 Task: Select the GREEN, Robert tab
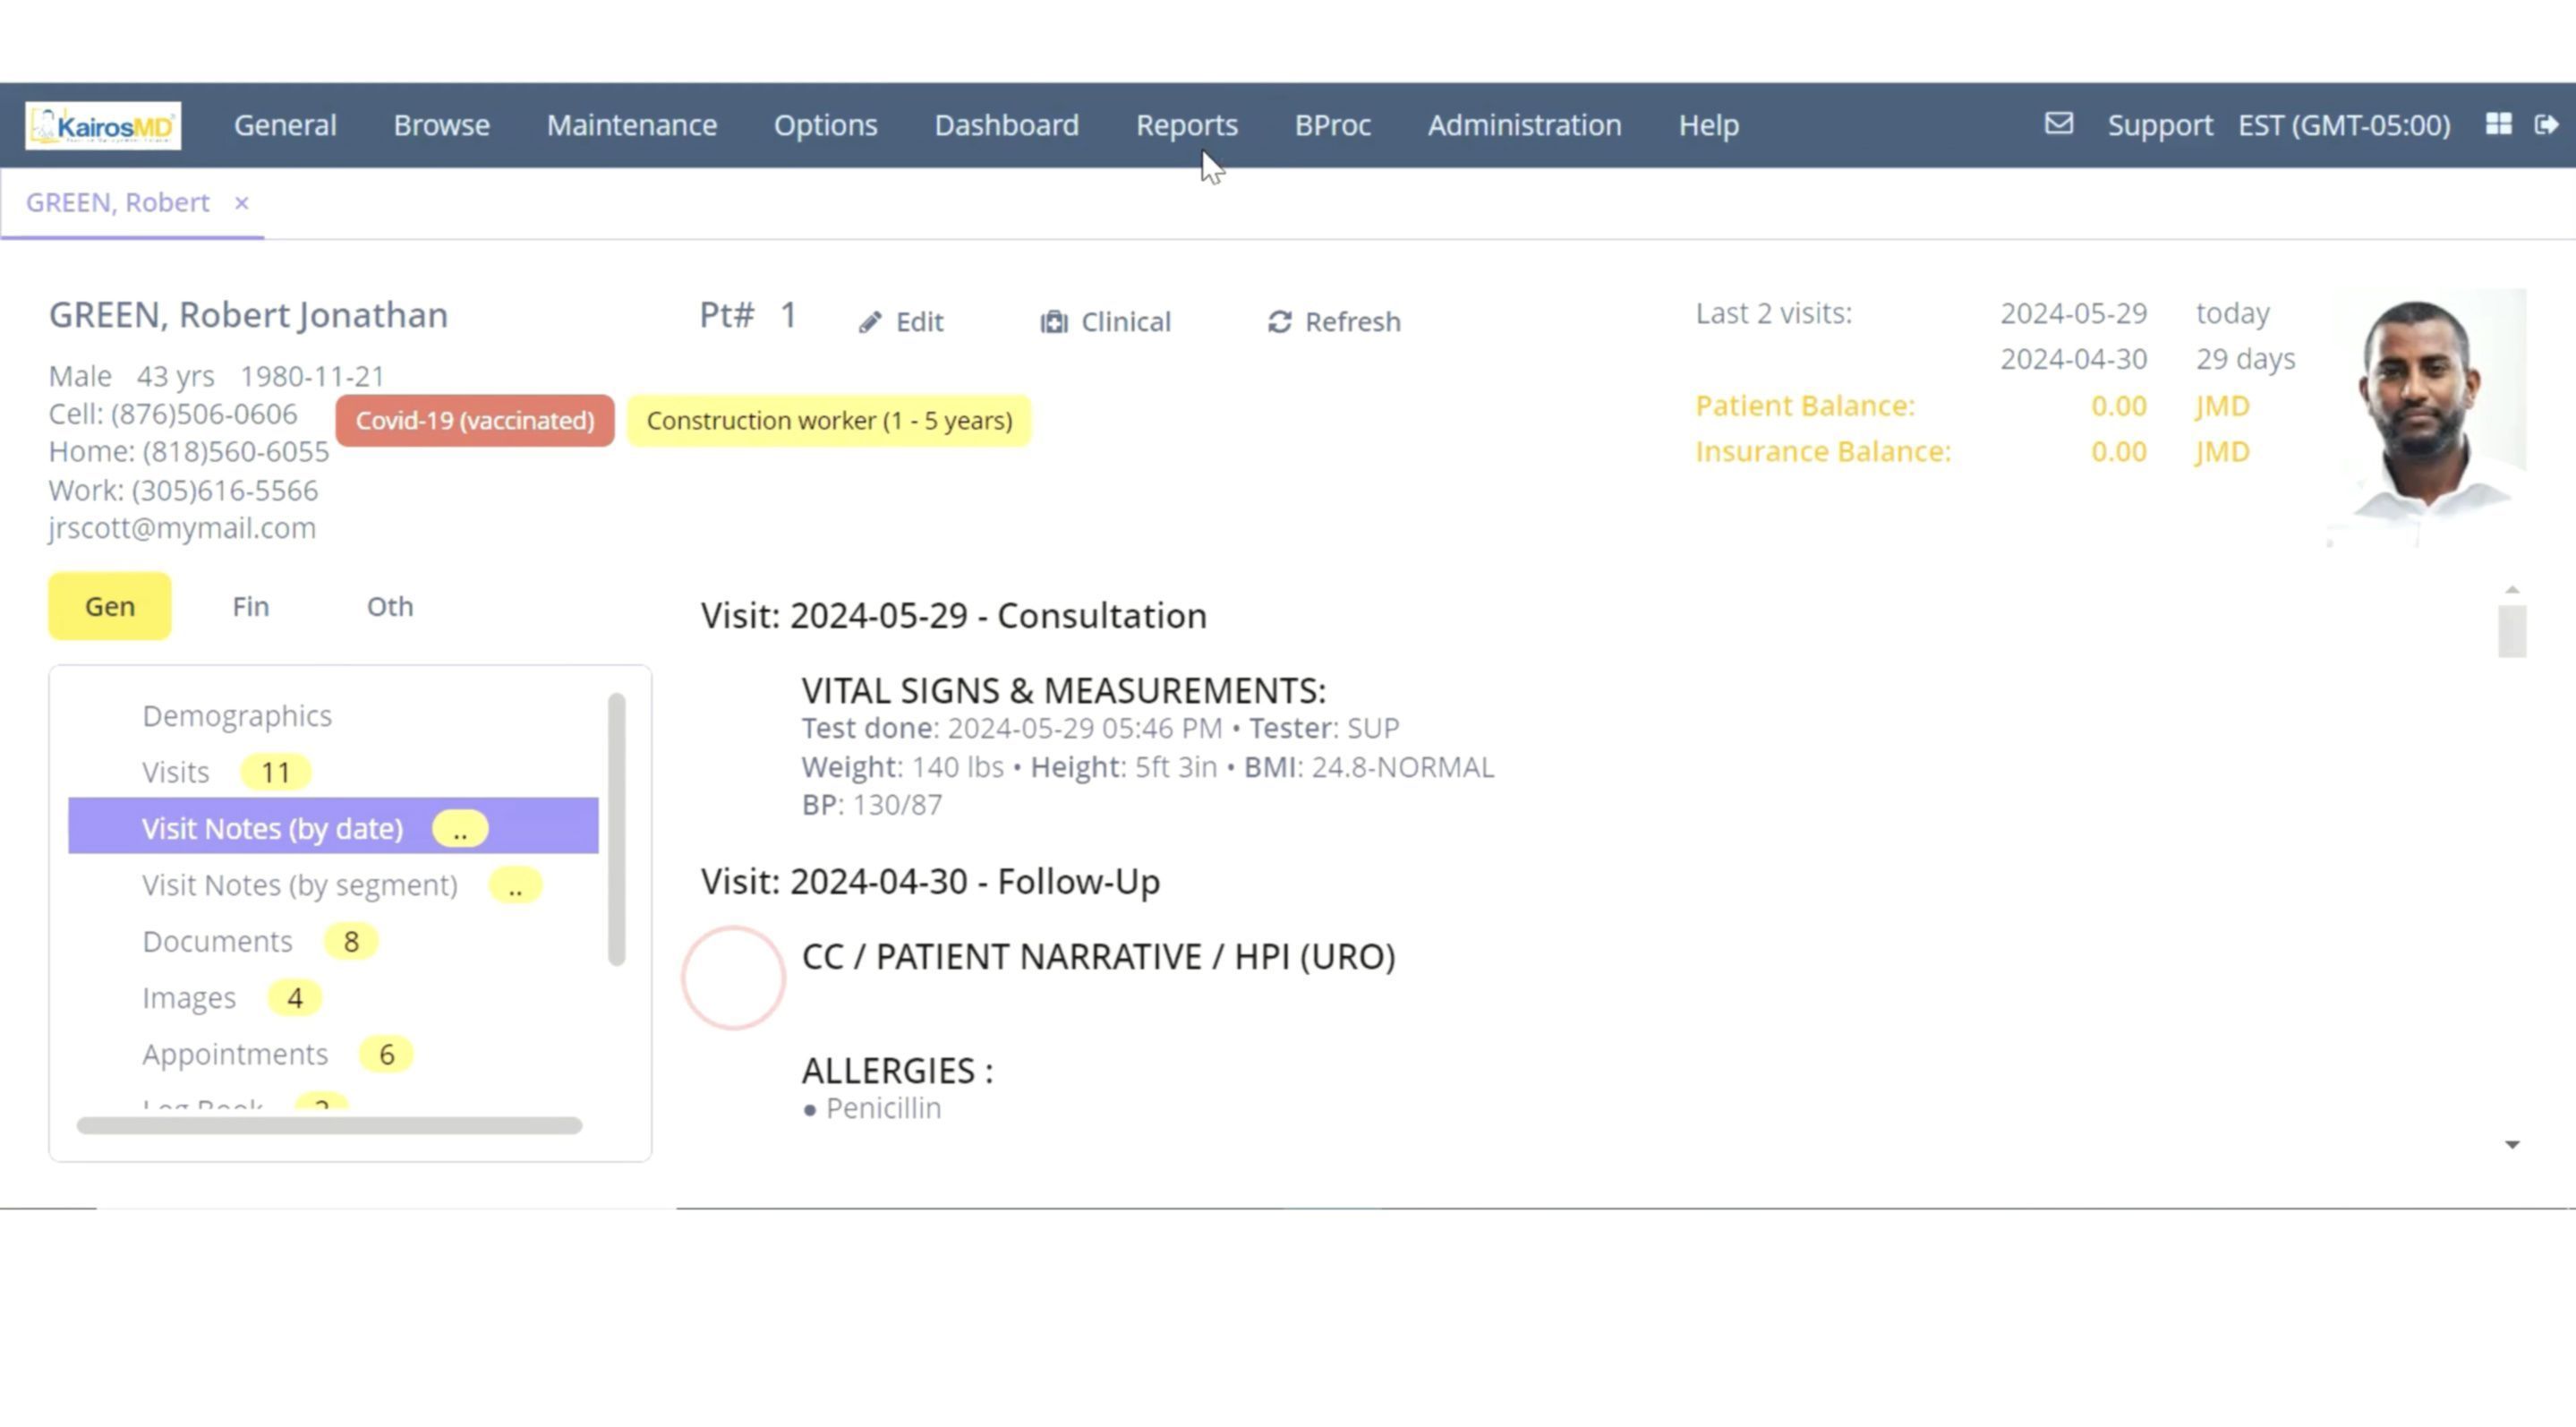[117, 203]
